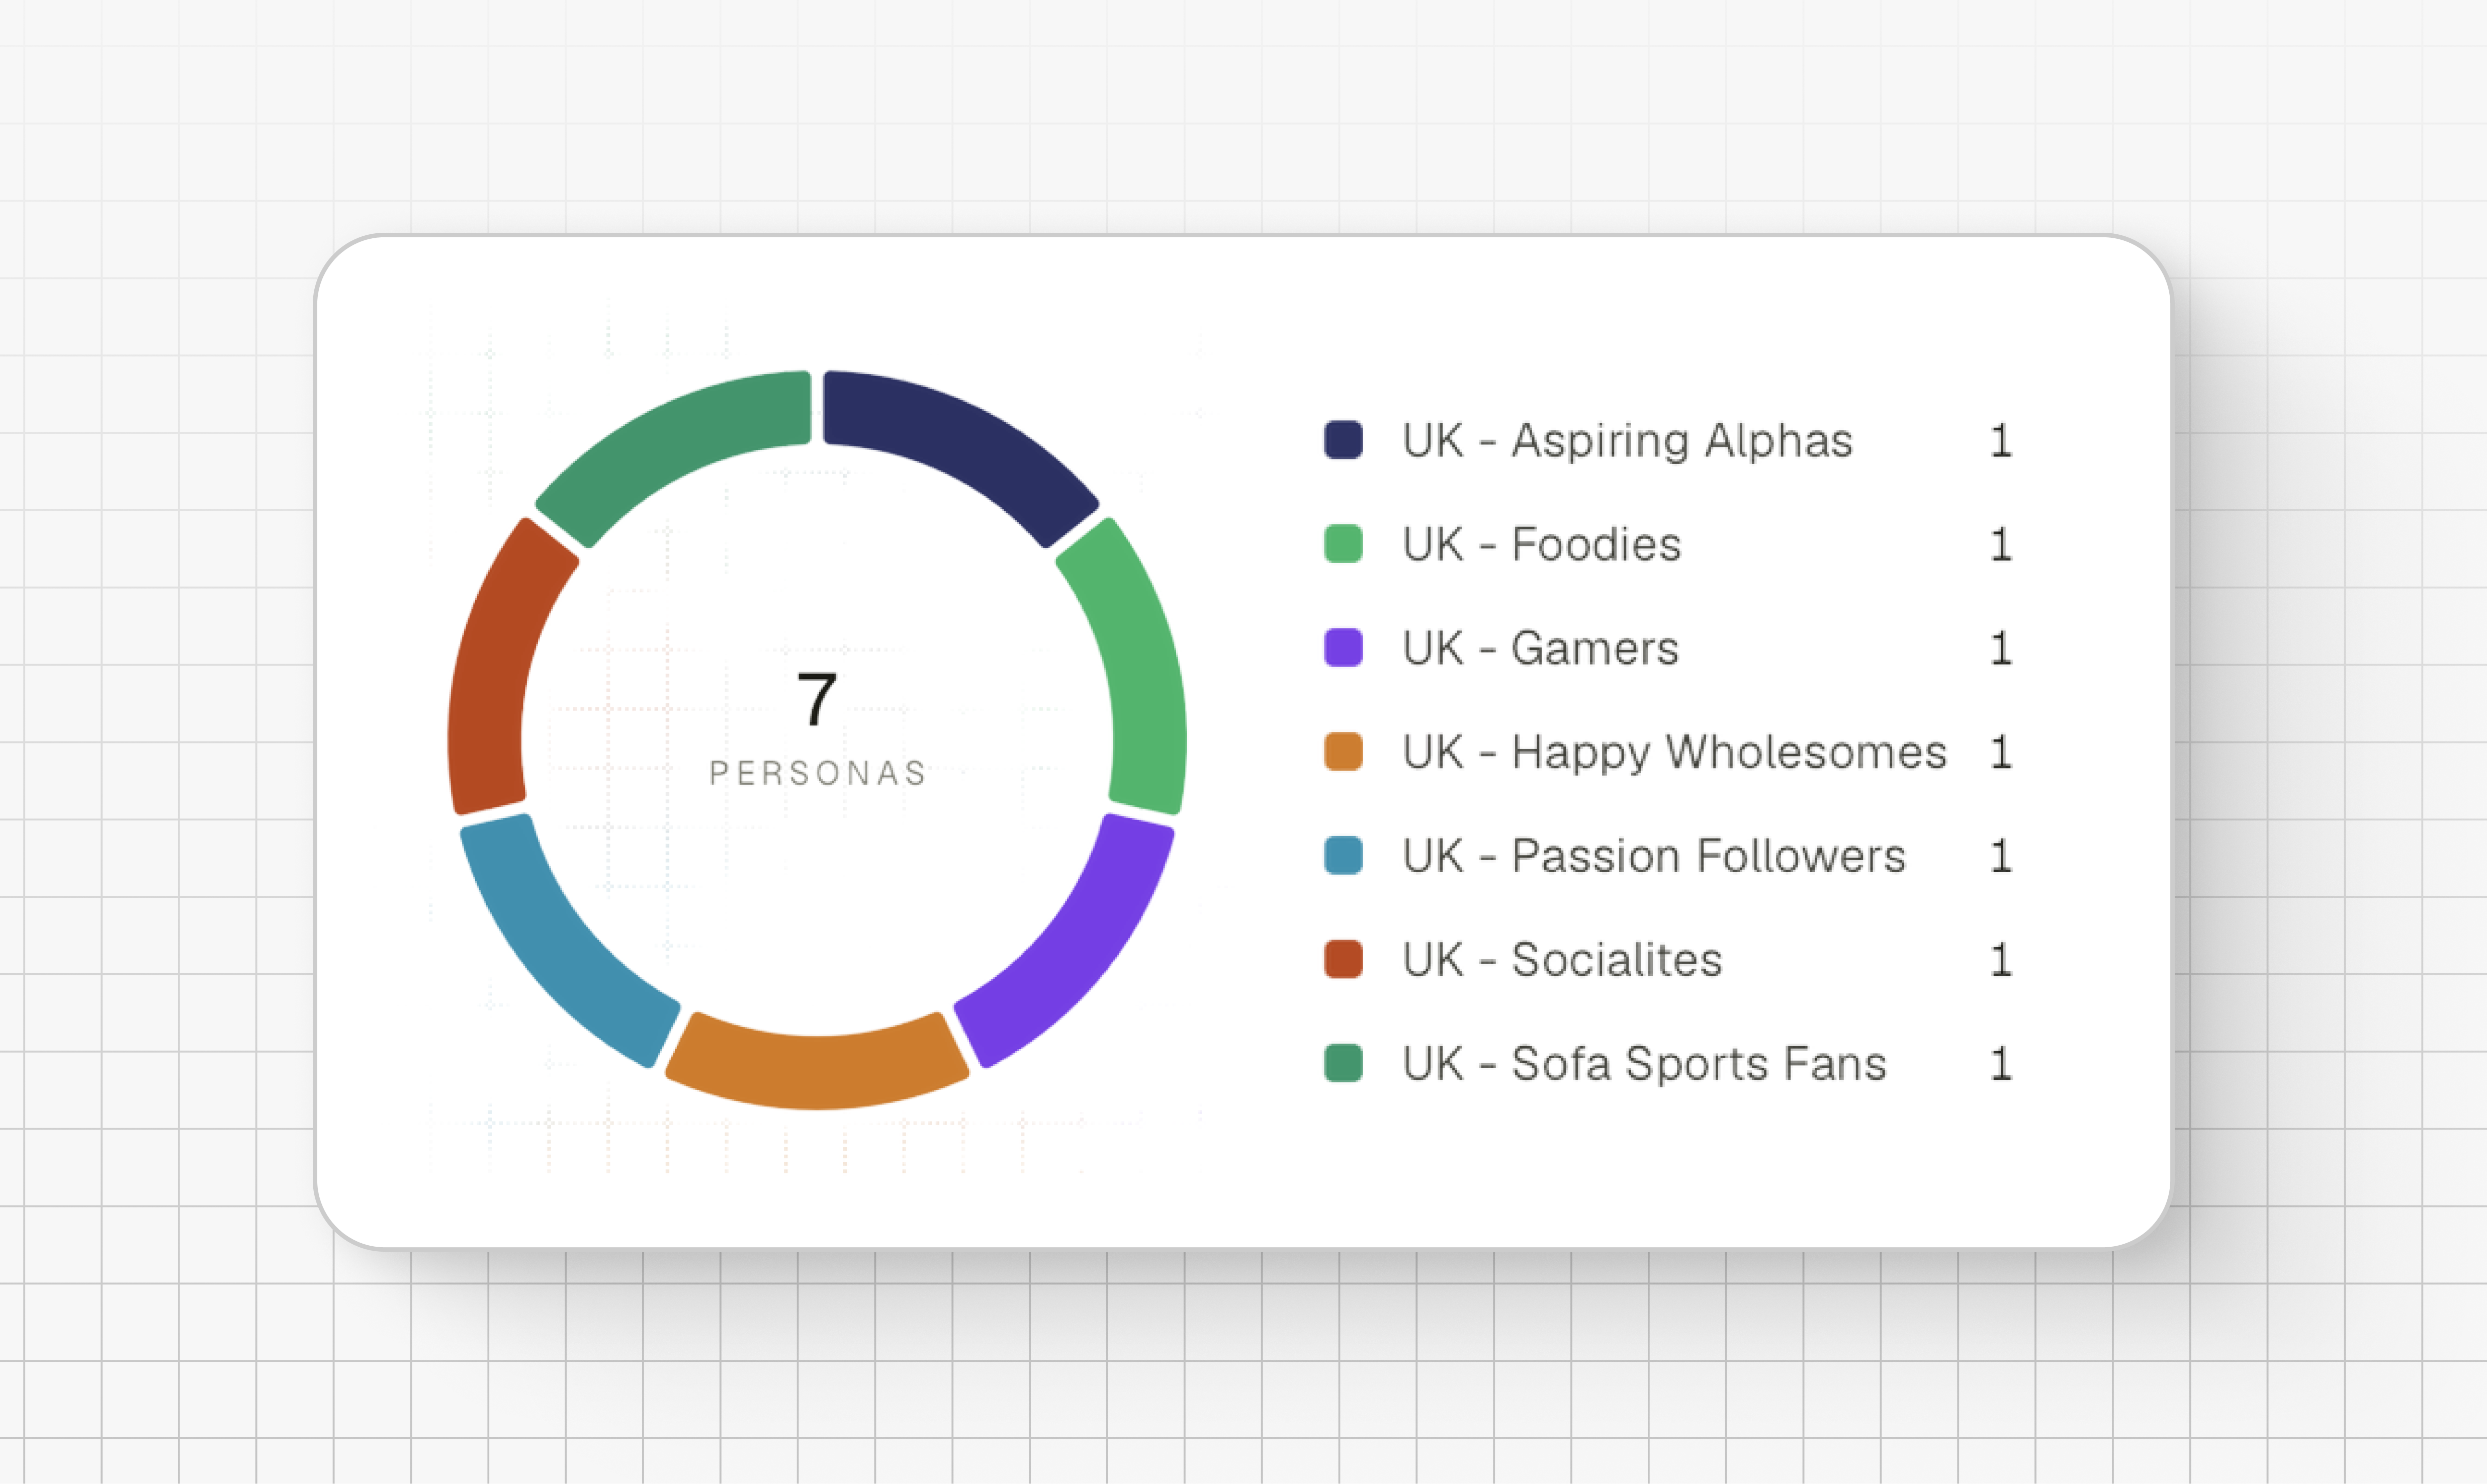Click the UK - Gamers legend label

[1540, 648]
